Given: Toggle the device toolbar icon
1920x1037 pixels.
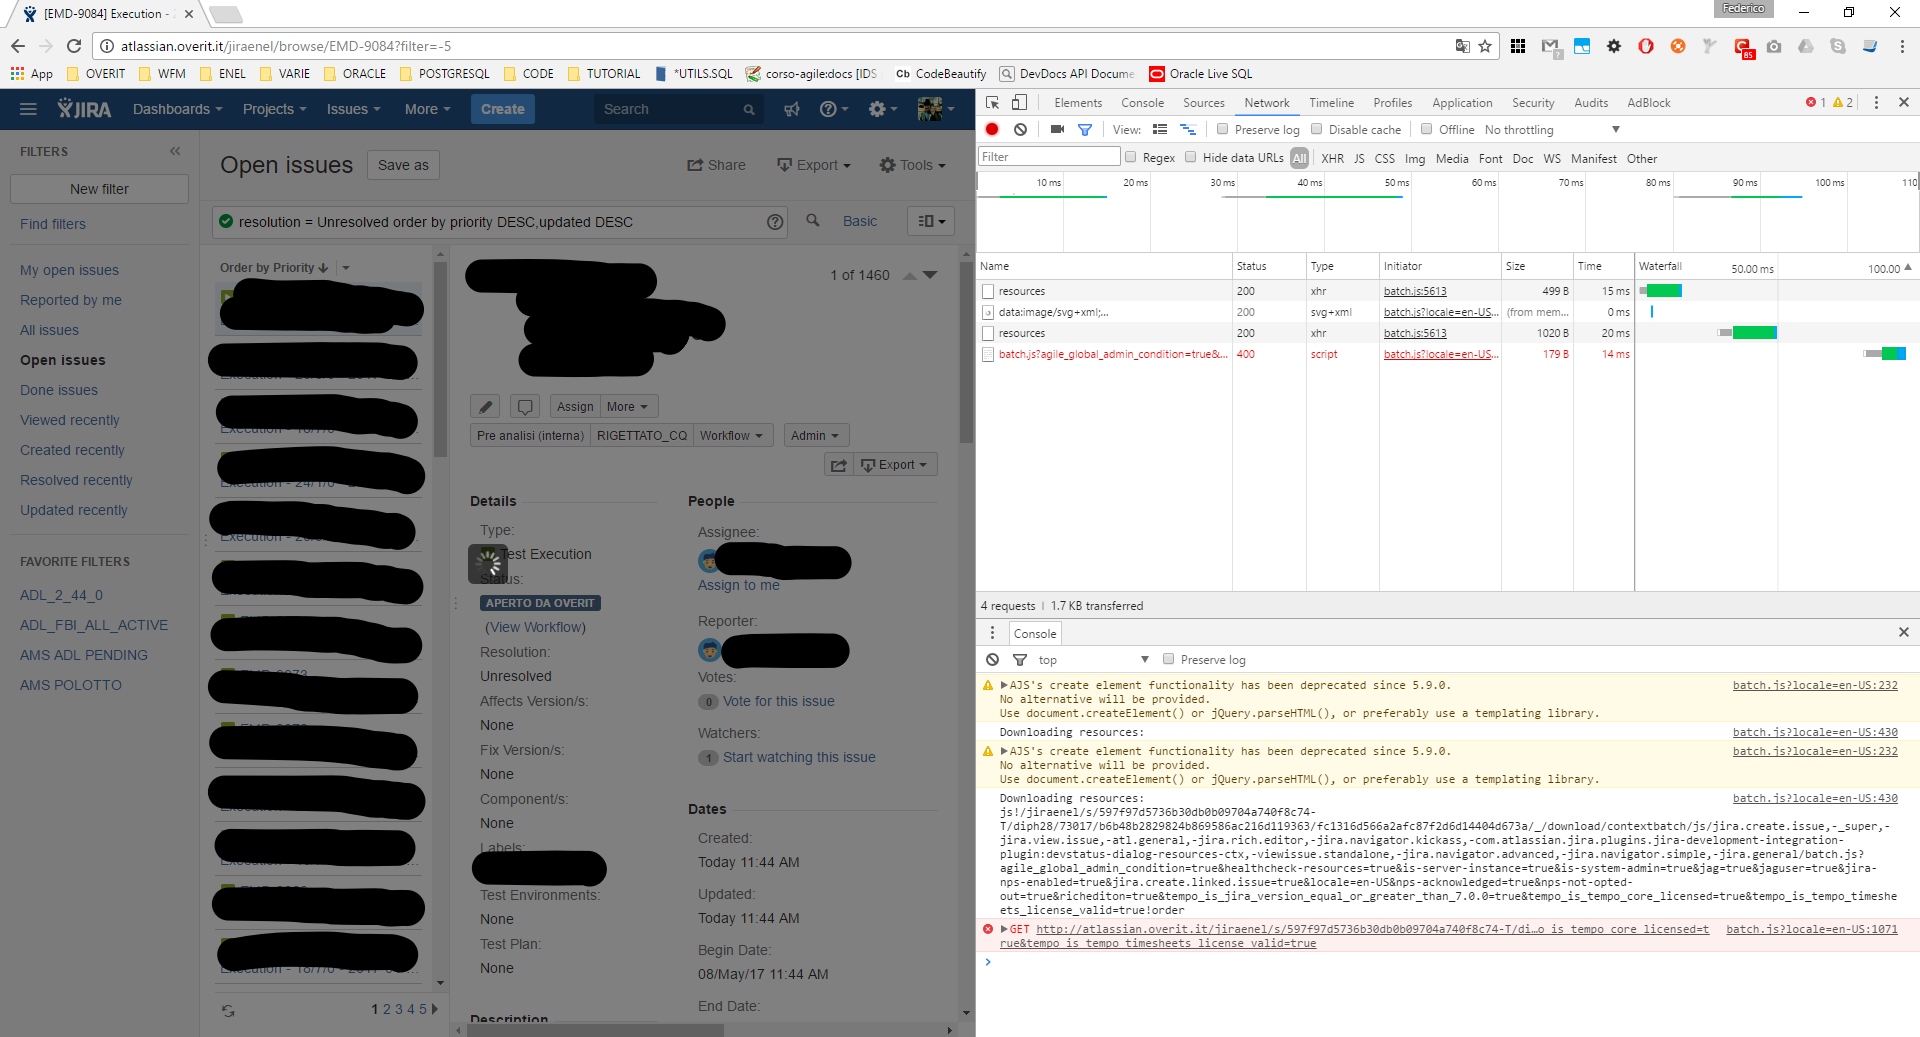Looking at the screenshot, I should pyautogui.click(x=1019, y=102).
